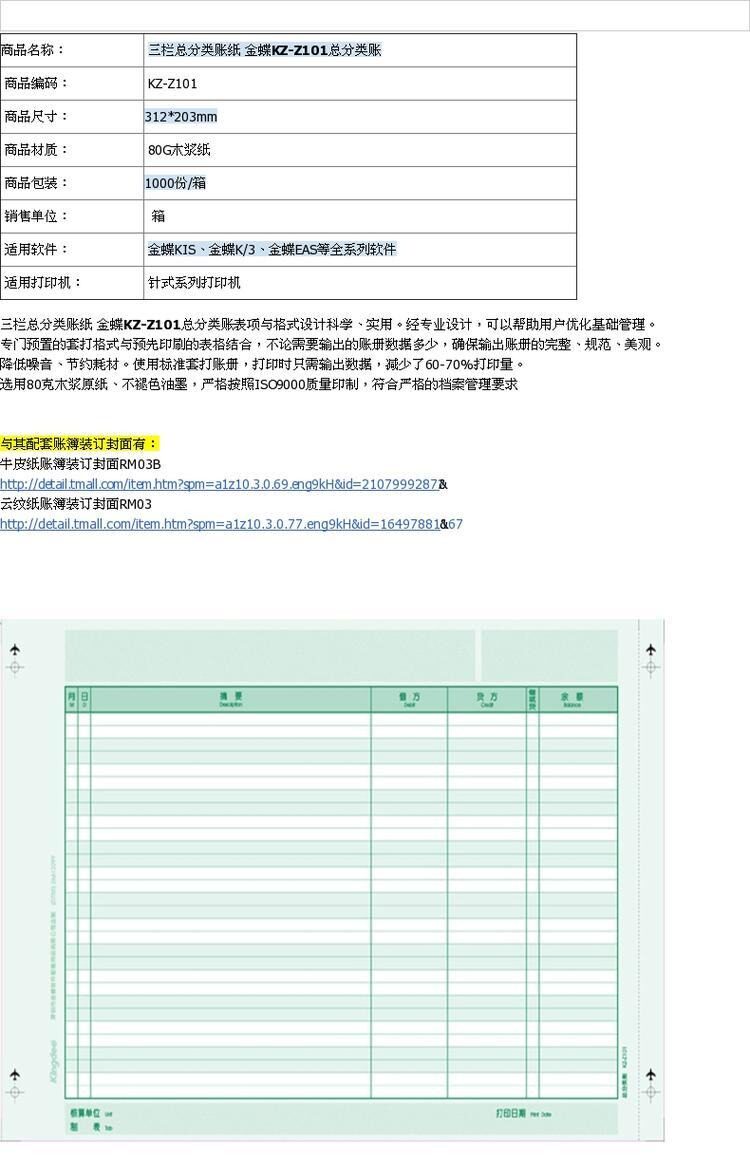Click description line starting 选用80克木浆原纸
Screen dimensions: 750x1161
pyautogui.click(x=259, y=384)
